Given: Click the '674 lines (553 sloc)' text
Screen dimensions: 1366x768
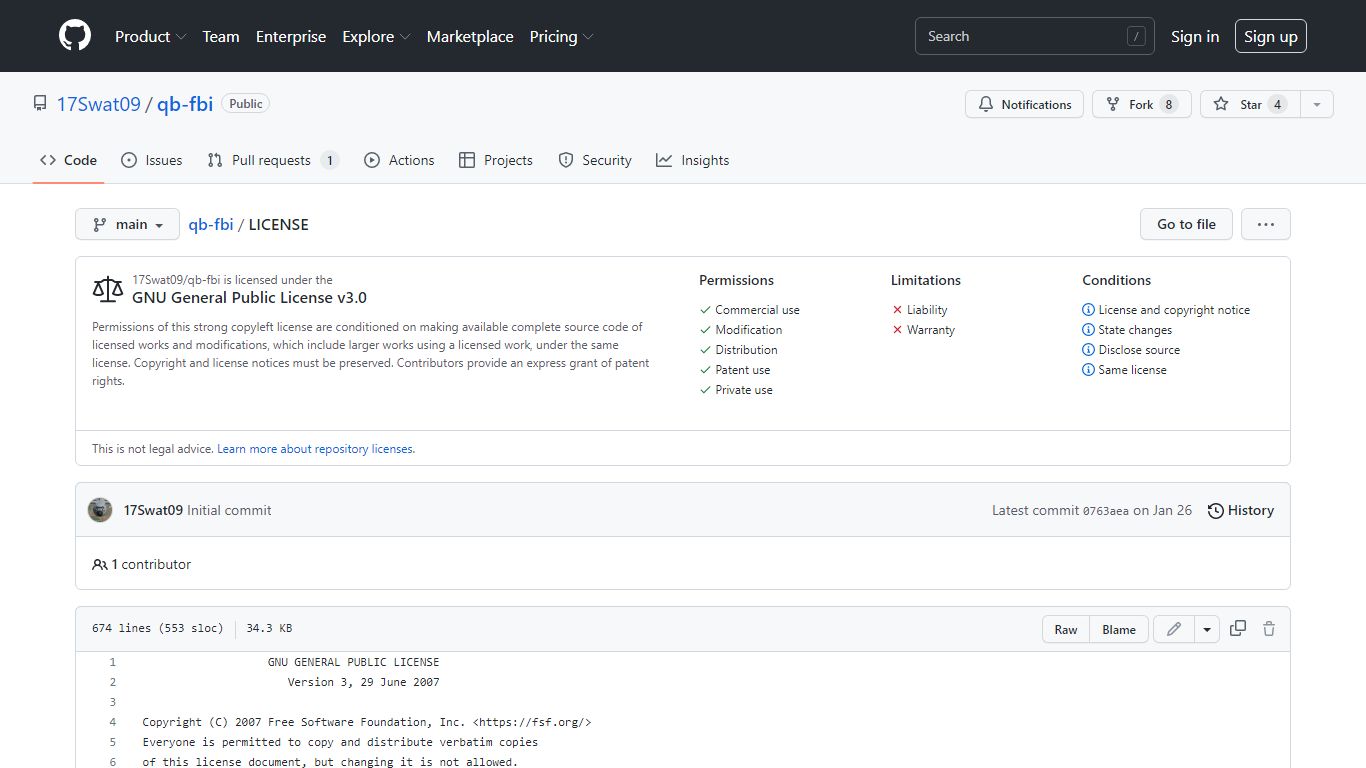Looking at the screenshot, I should (158, 629).
